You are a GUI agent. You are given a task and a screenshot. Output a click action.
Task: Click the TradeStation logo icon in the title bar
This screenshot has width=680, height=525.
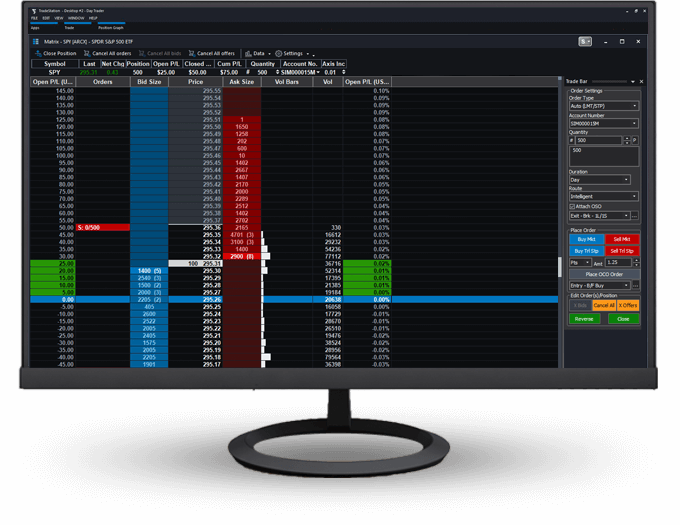pos(34,11)
